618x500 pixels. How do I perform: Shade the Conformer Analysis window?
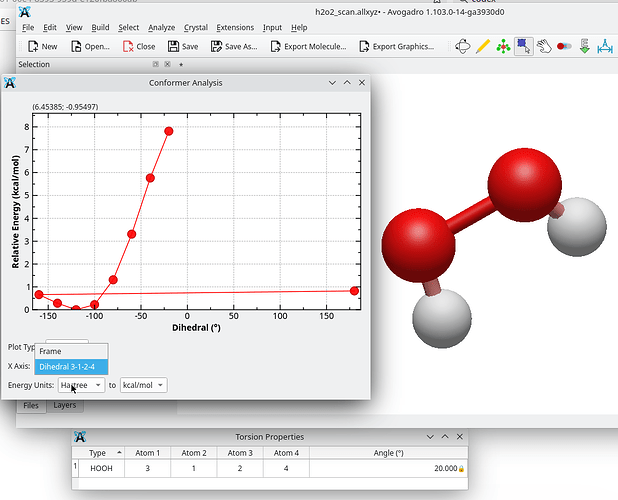[332, 83]
